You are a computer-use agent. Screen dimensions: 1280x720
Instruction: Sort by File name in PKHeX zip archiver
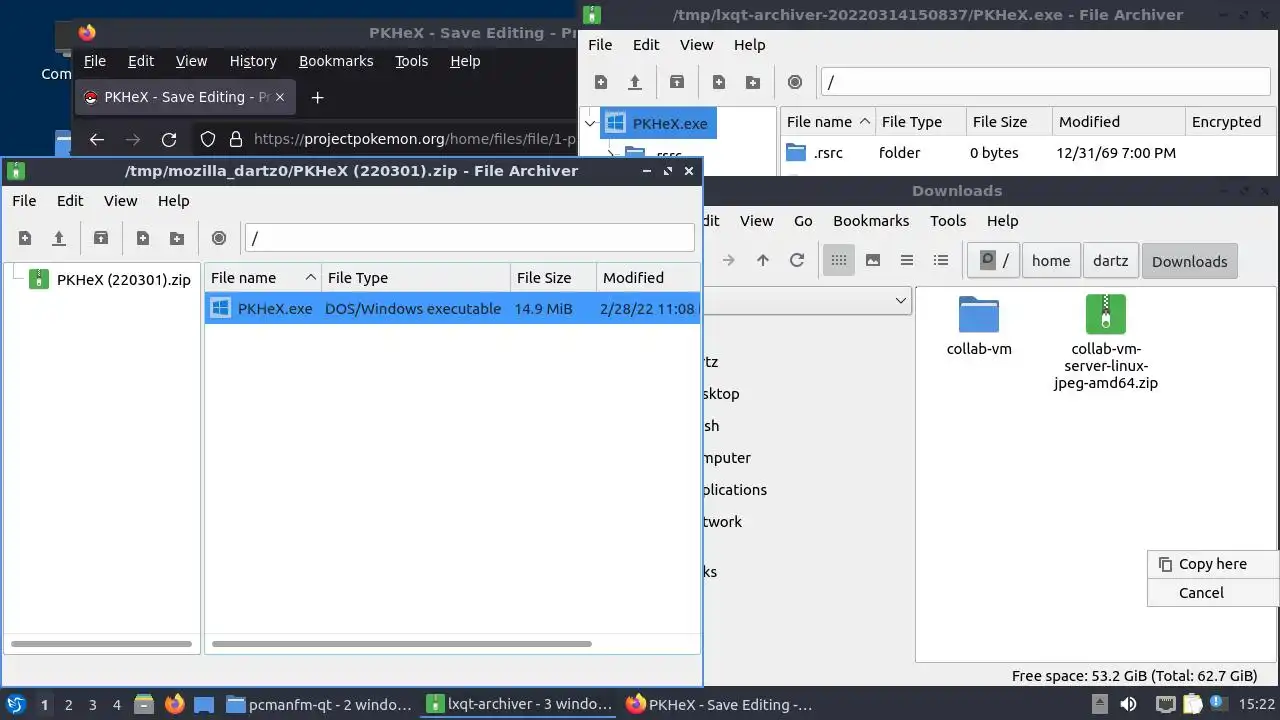pyautogui.click(x=262, y=278)
